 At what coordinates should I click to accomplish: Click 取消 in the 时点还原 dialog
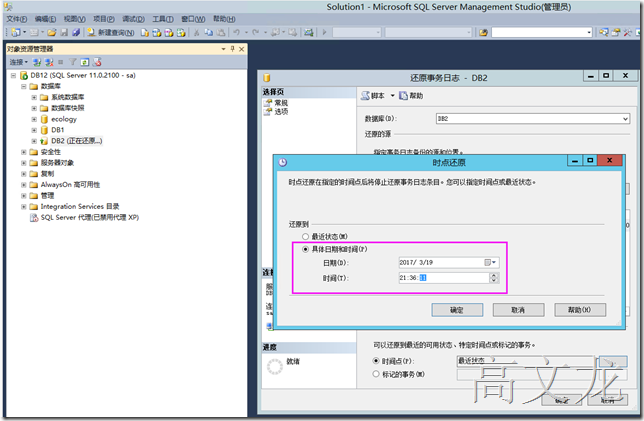tap(518, 310)
